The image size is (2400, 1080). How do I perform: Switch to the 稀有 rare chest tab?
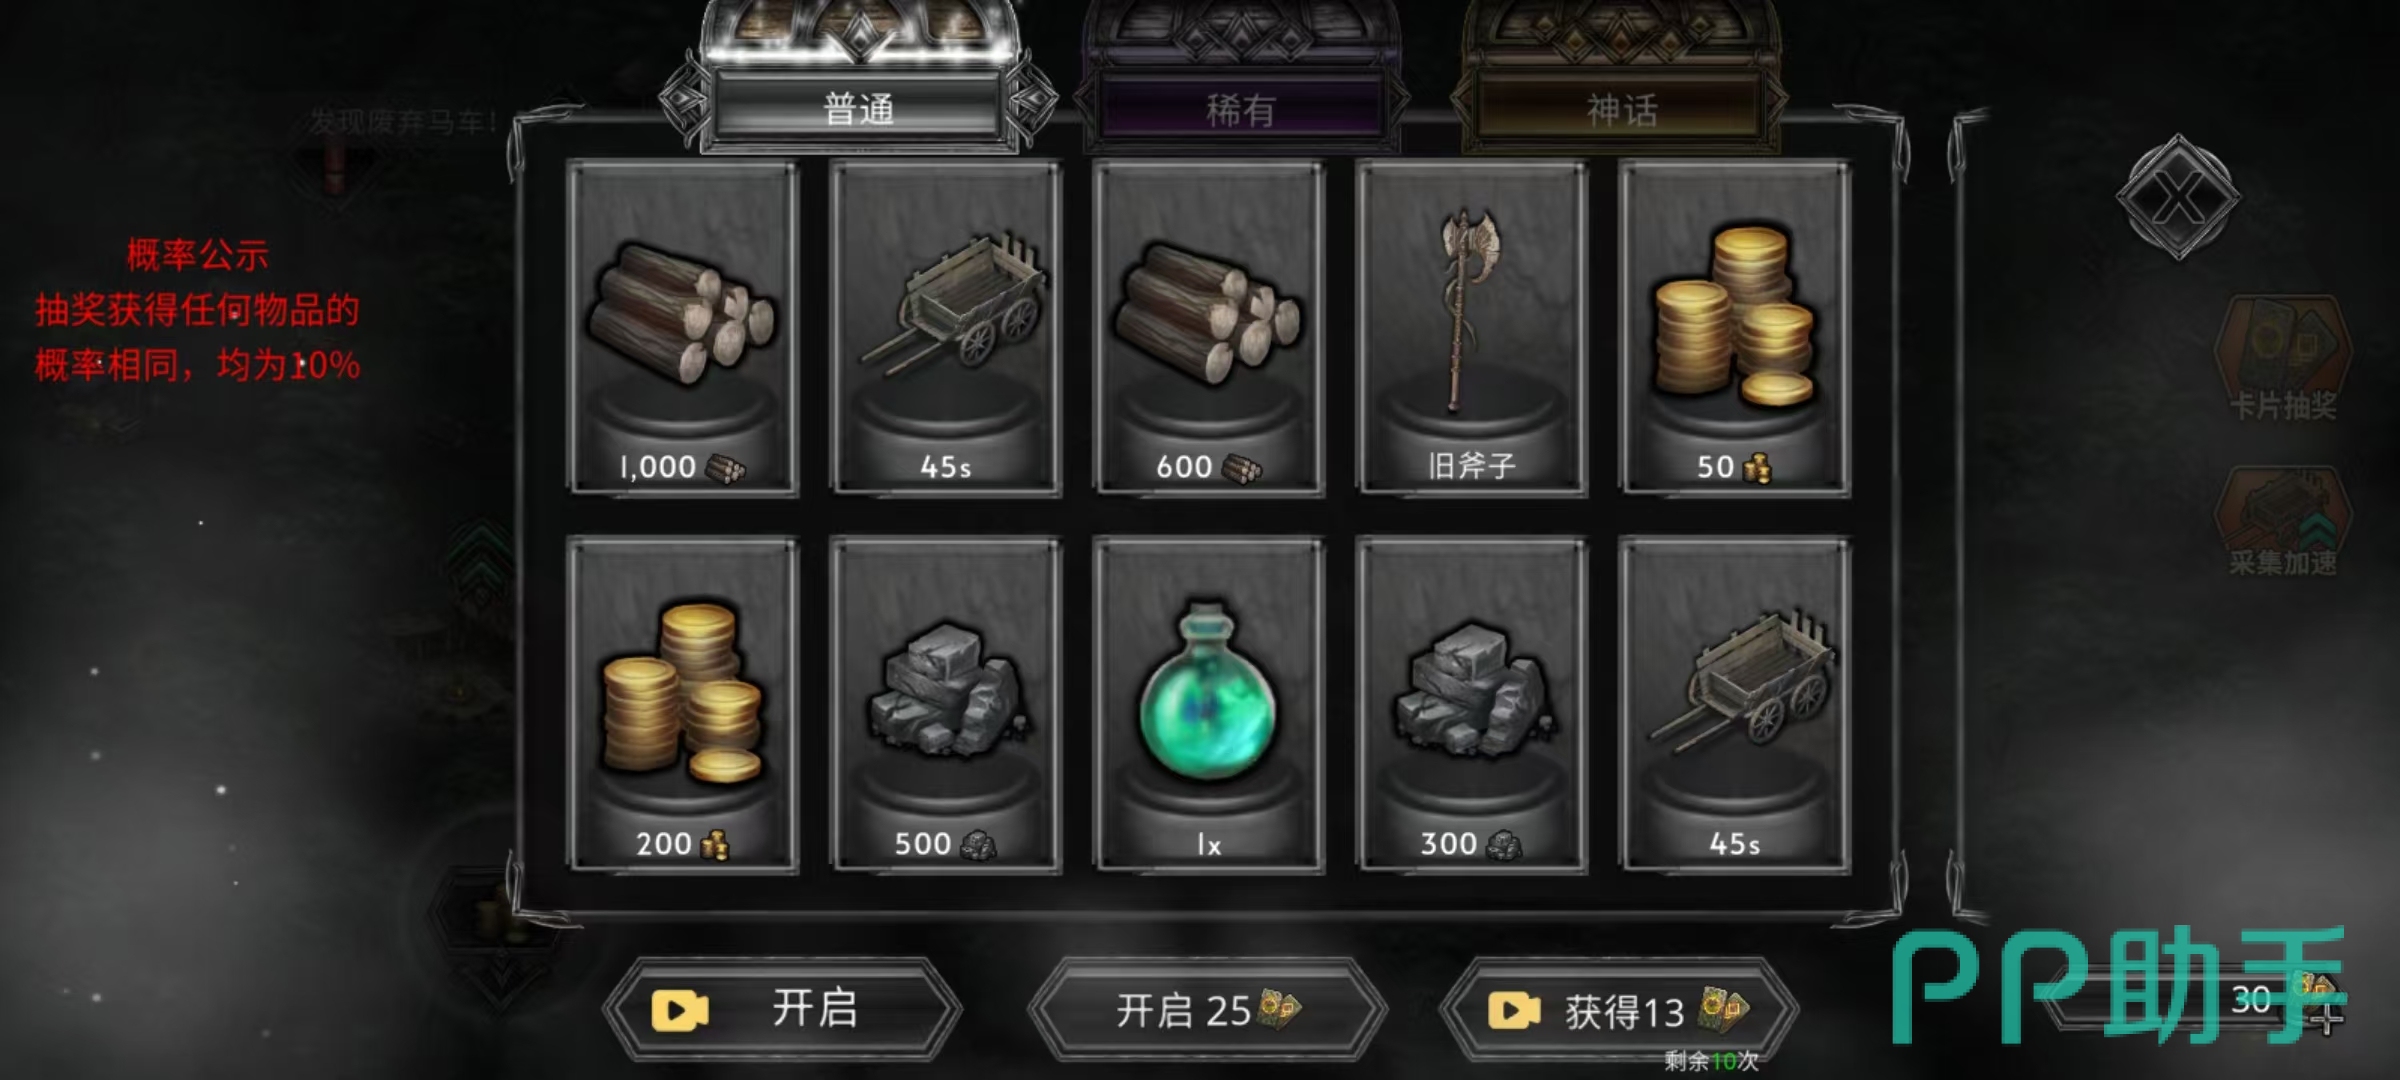pyautogui.click(x=1241, y=108)
